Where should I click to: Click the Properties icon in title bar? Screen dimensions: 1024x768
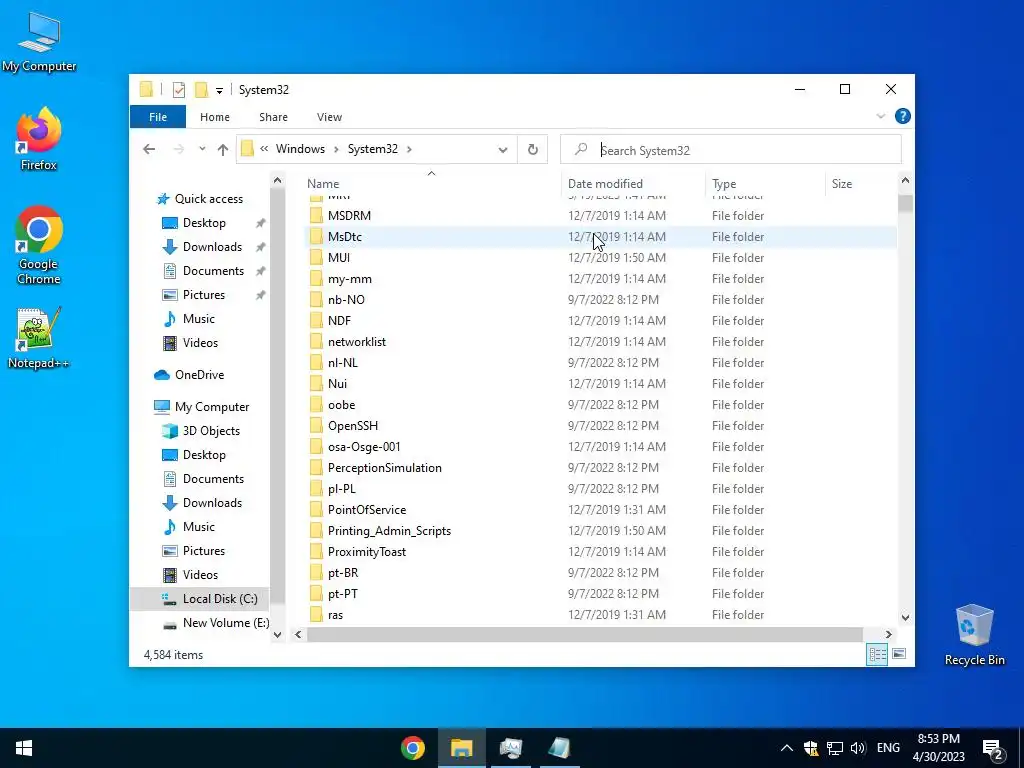(178, 90)
